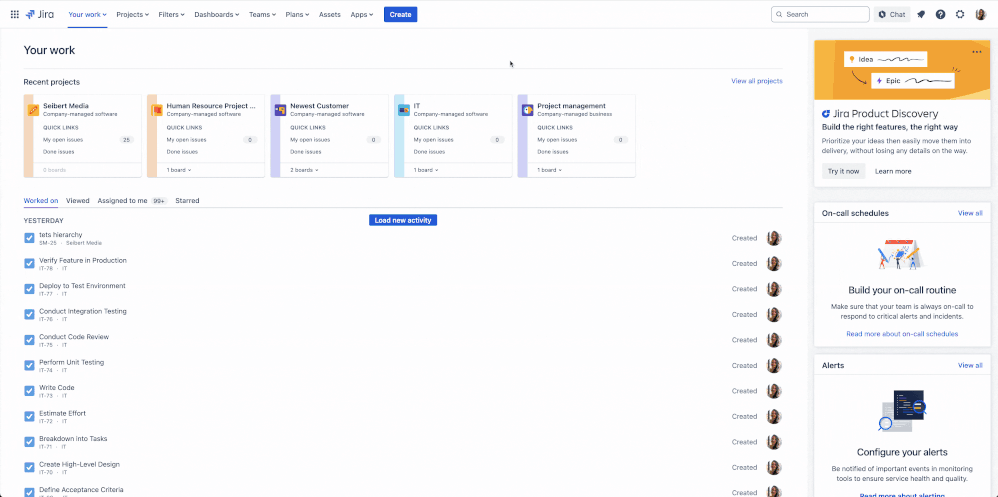Expand 1 board dropdown on Project management card

pos(549,170)
